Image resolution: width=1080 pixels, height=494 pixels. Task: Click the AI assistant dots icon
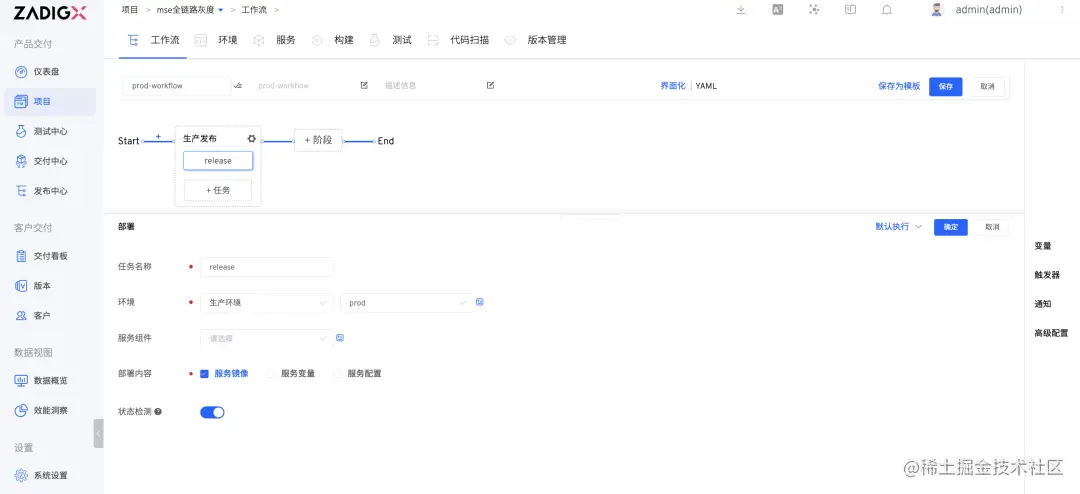pos(814,10)
